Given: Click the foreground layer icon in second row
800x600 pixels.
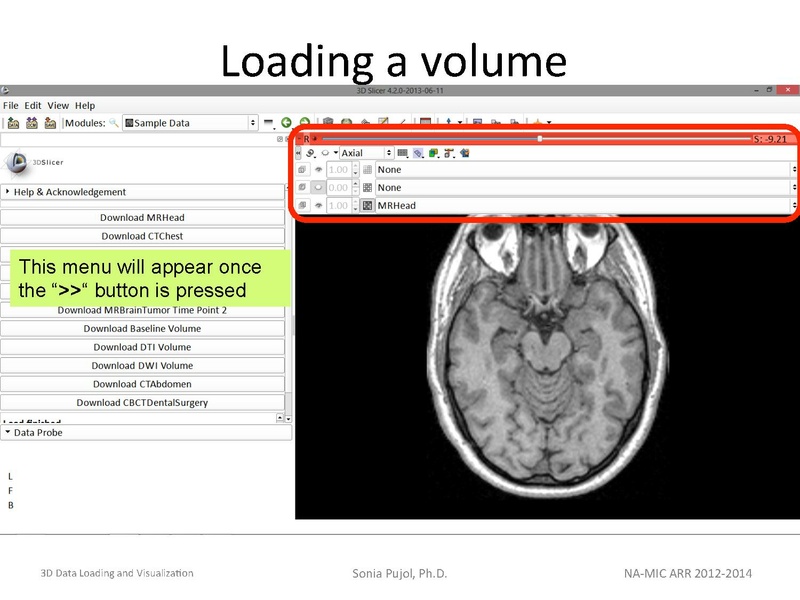Looking at the screenshot, I should (302, 188).
